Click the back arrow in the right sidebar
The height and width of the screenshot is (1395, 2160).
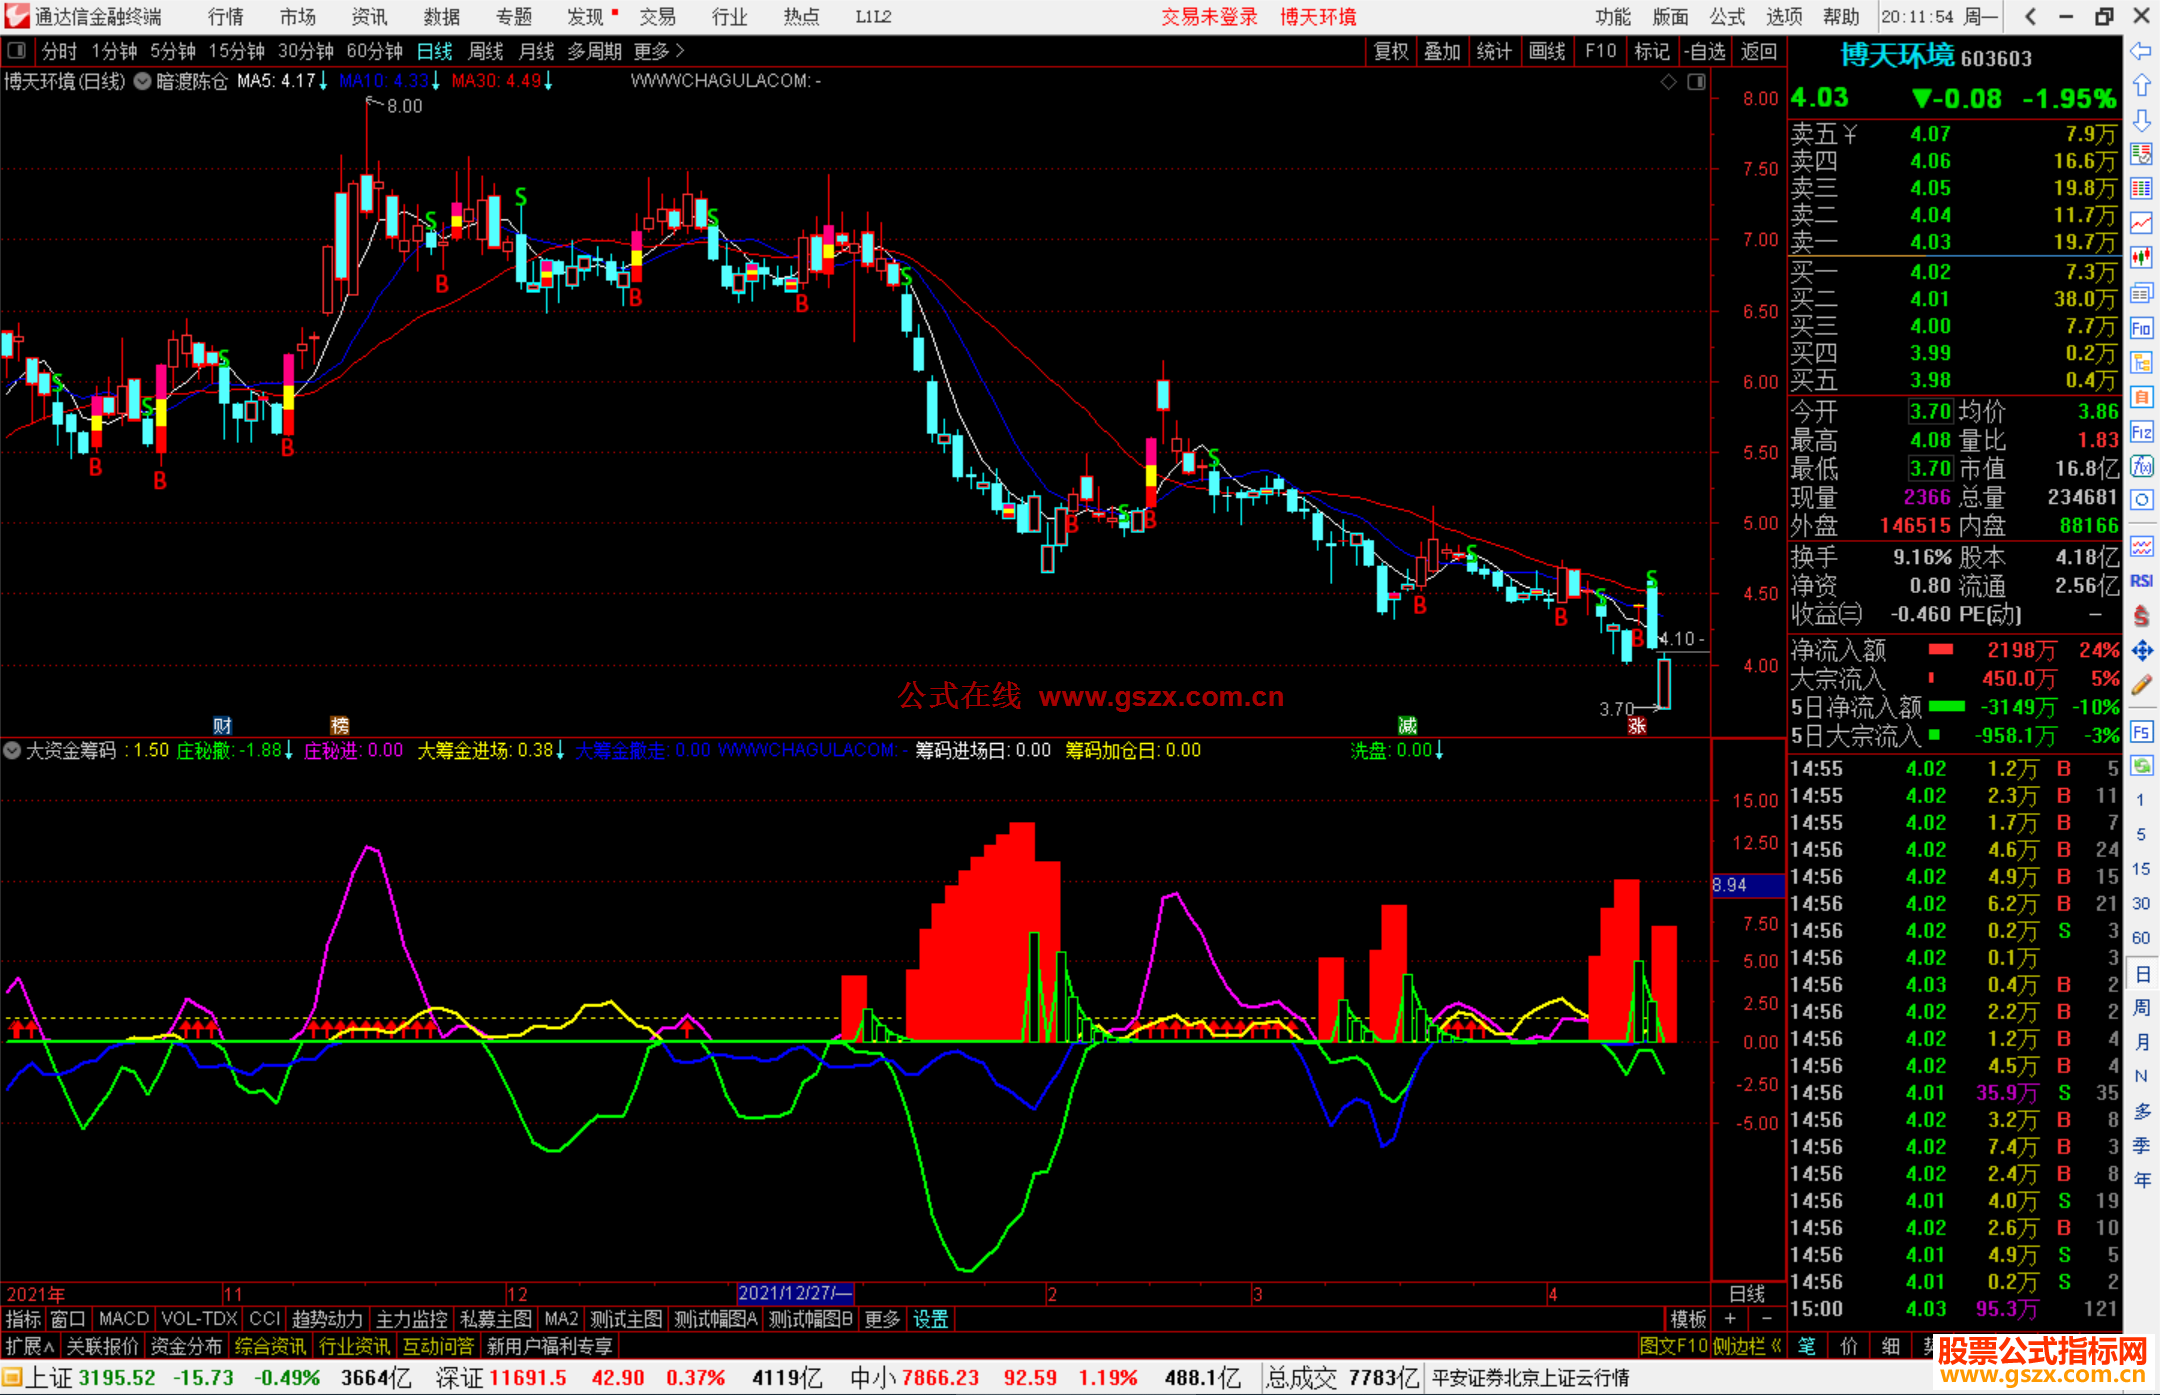point(2141,52)
